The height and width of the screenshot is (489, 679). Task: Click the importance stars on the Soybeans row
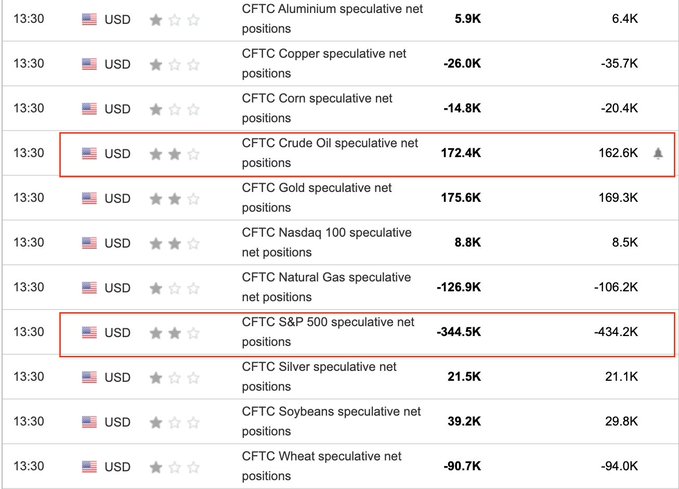click(x=174, y=422)
